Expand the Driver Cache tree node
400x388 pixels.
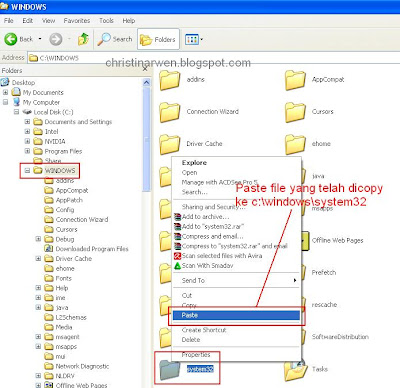pos(38,258)
